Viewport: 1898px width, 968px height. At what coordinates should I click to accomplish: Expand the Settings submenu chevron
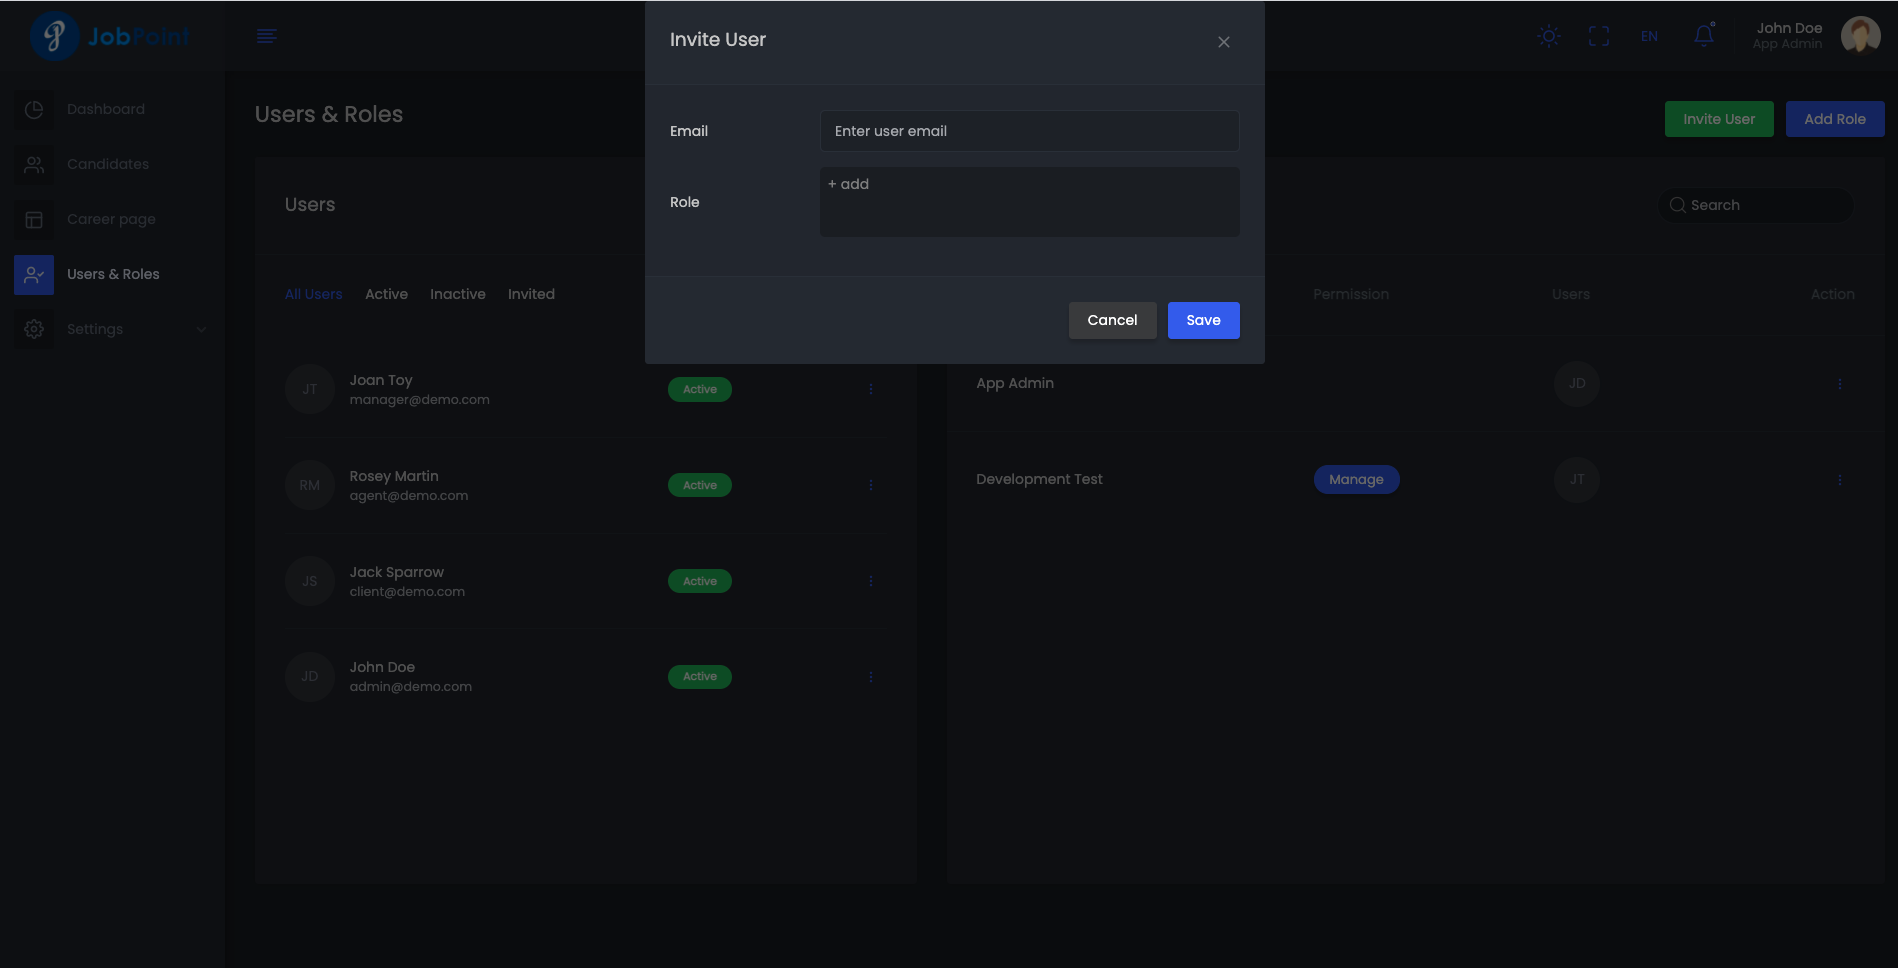click(x=201, y=329)
